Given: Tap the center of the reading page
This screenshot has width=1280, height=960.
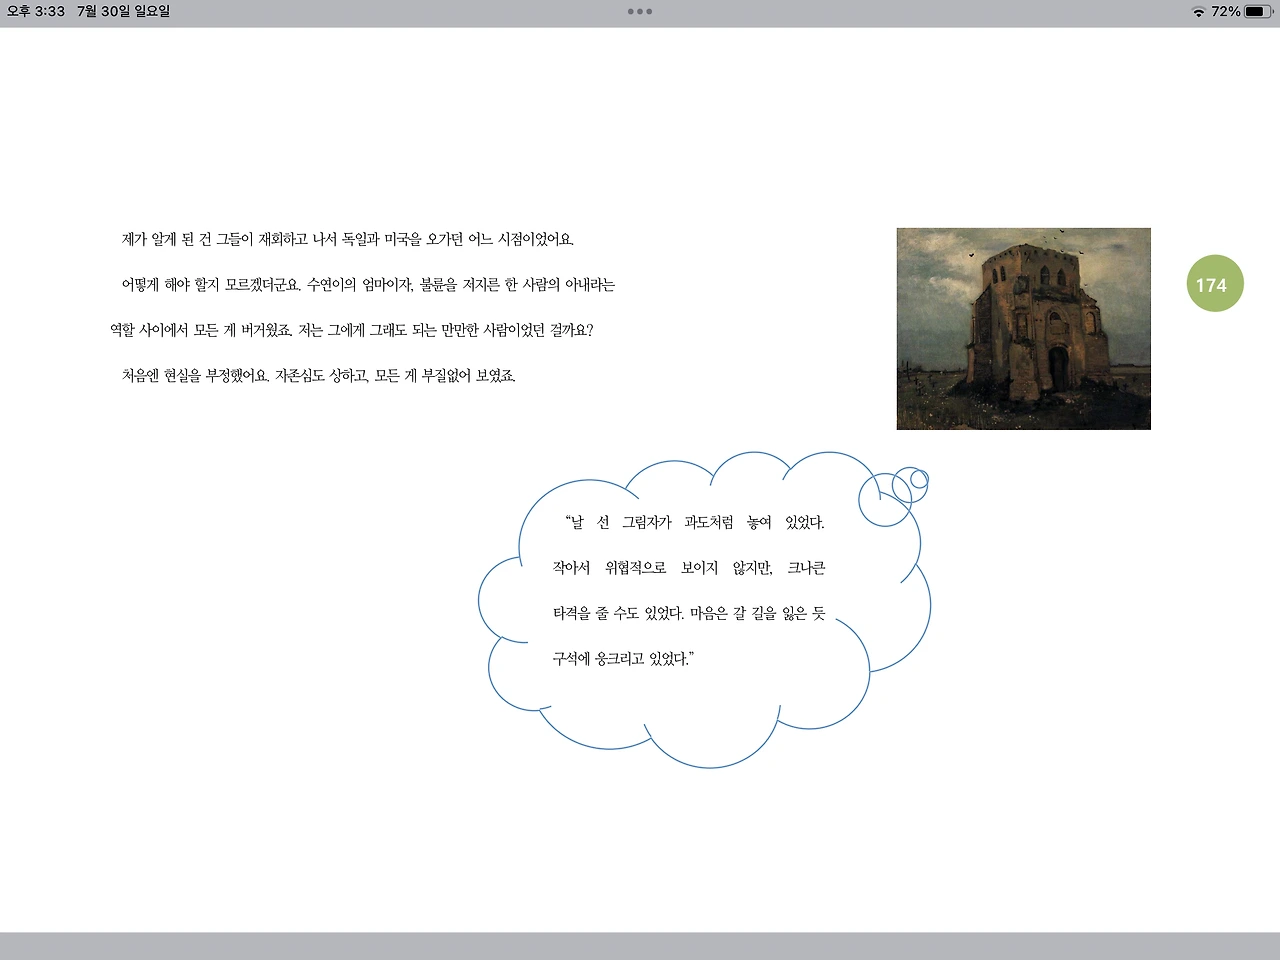Looking at the screenshot, I should [x=640, y=480].
